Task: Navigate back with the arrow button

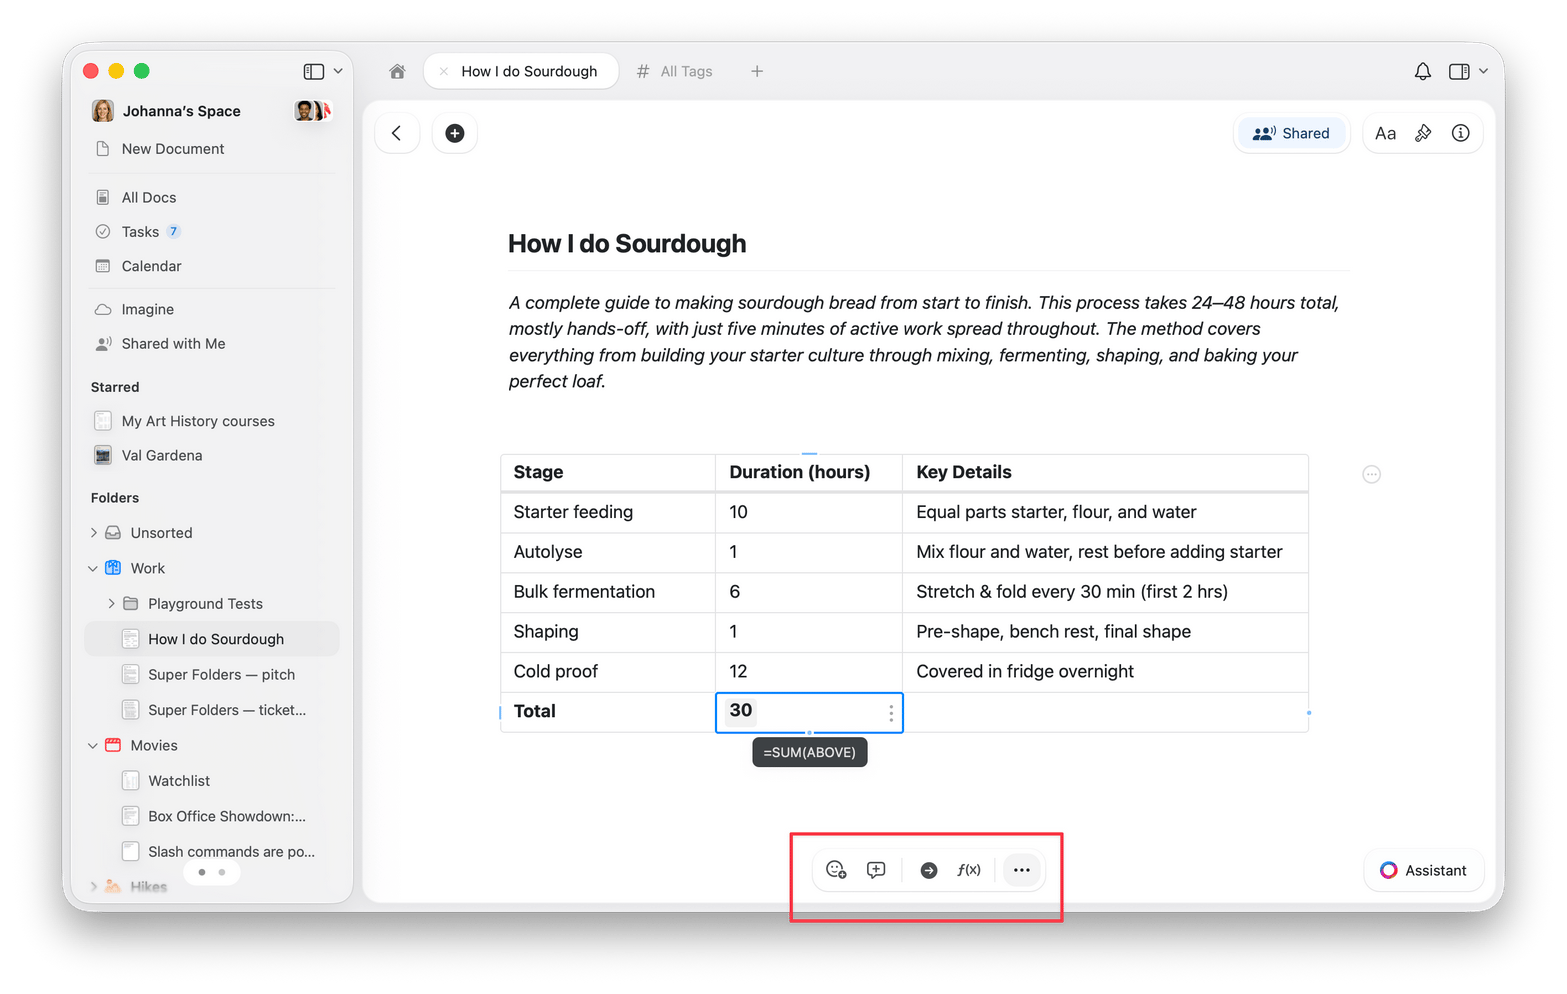Action: click(397, 133)
